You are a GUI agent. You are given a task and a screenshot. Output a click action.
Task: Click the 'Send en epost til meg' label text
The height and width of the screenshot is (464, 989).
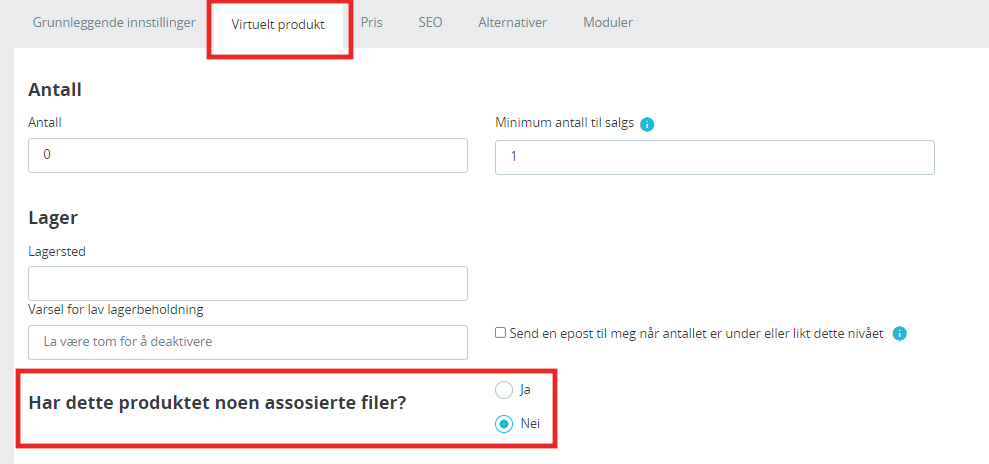pos(696,334)
